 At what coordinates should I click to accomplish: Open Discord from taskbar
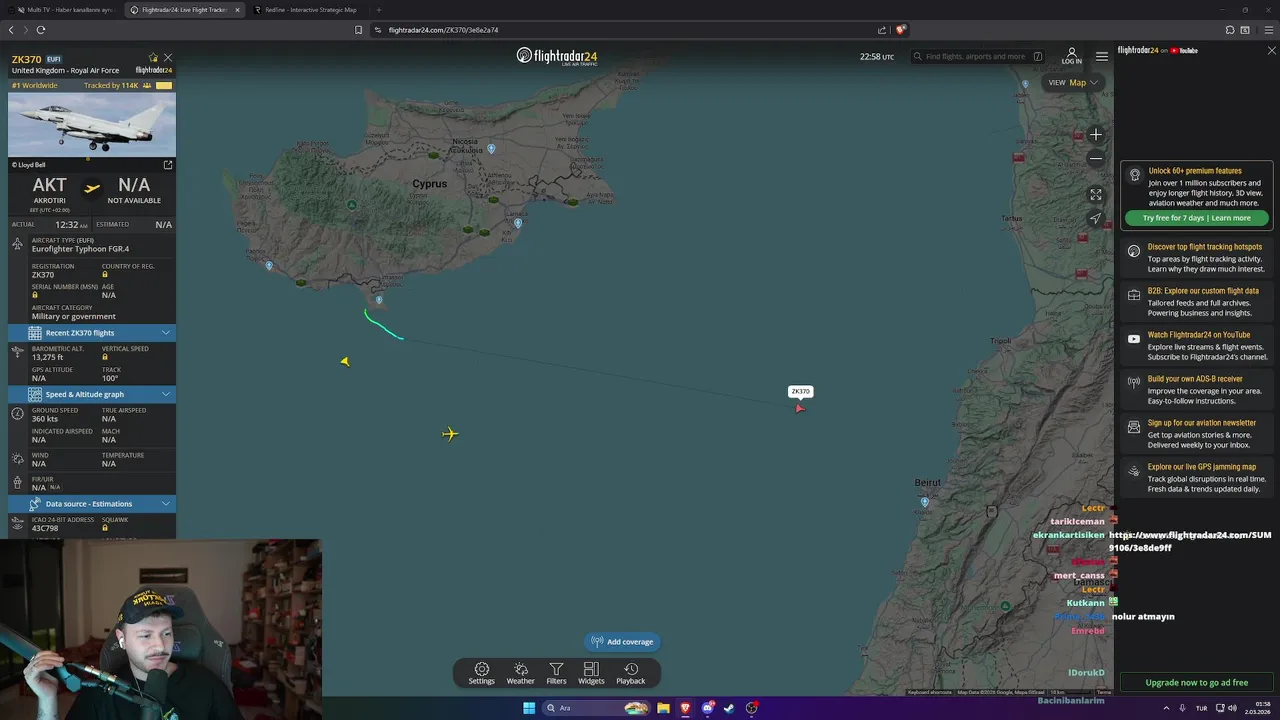[x=707, y=708]
